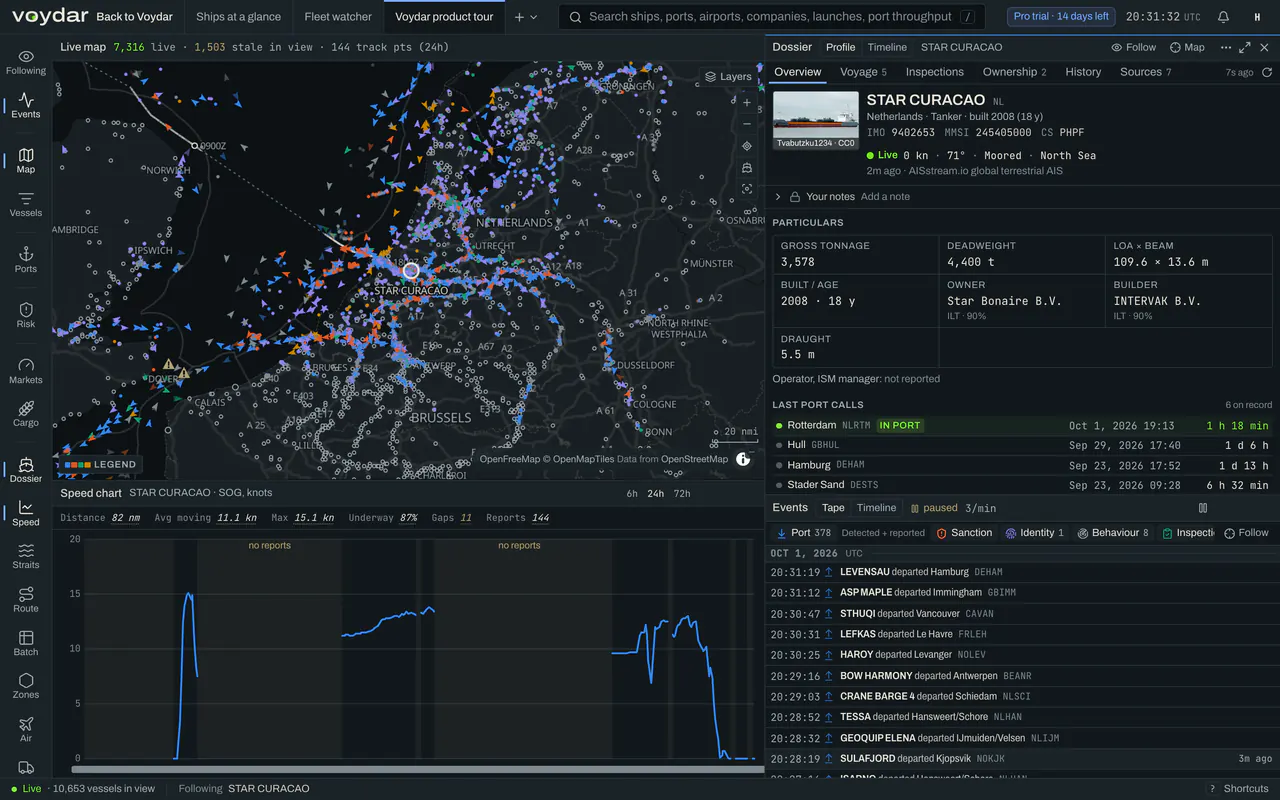Screen dimensions: 1280x800
Task: Switch to the Ships at a glance tab
Action: [238, 17]
